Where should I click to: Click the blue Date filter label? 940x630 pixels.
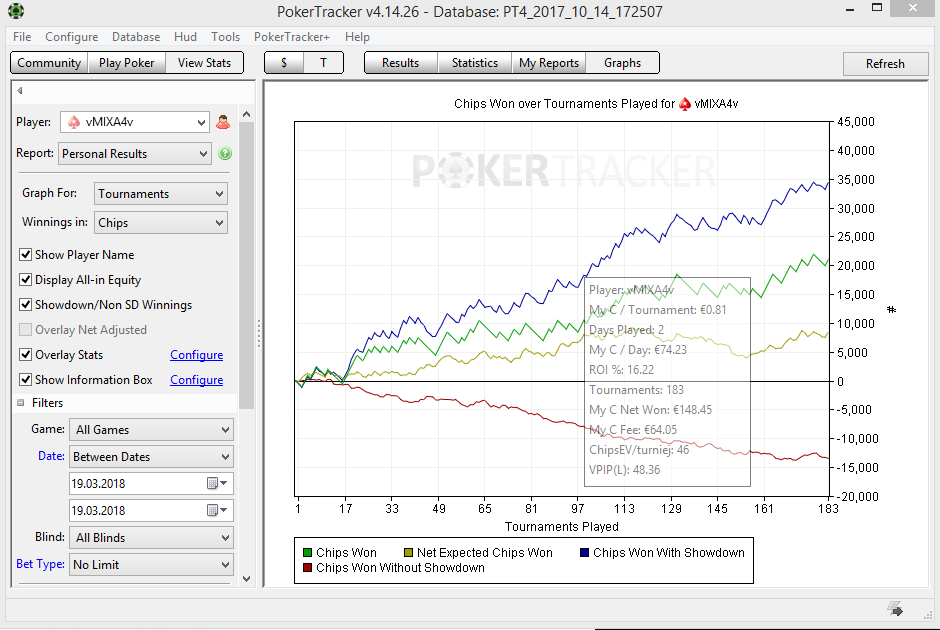point(51,456)
